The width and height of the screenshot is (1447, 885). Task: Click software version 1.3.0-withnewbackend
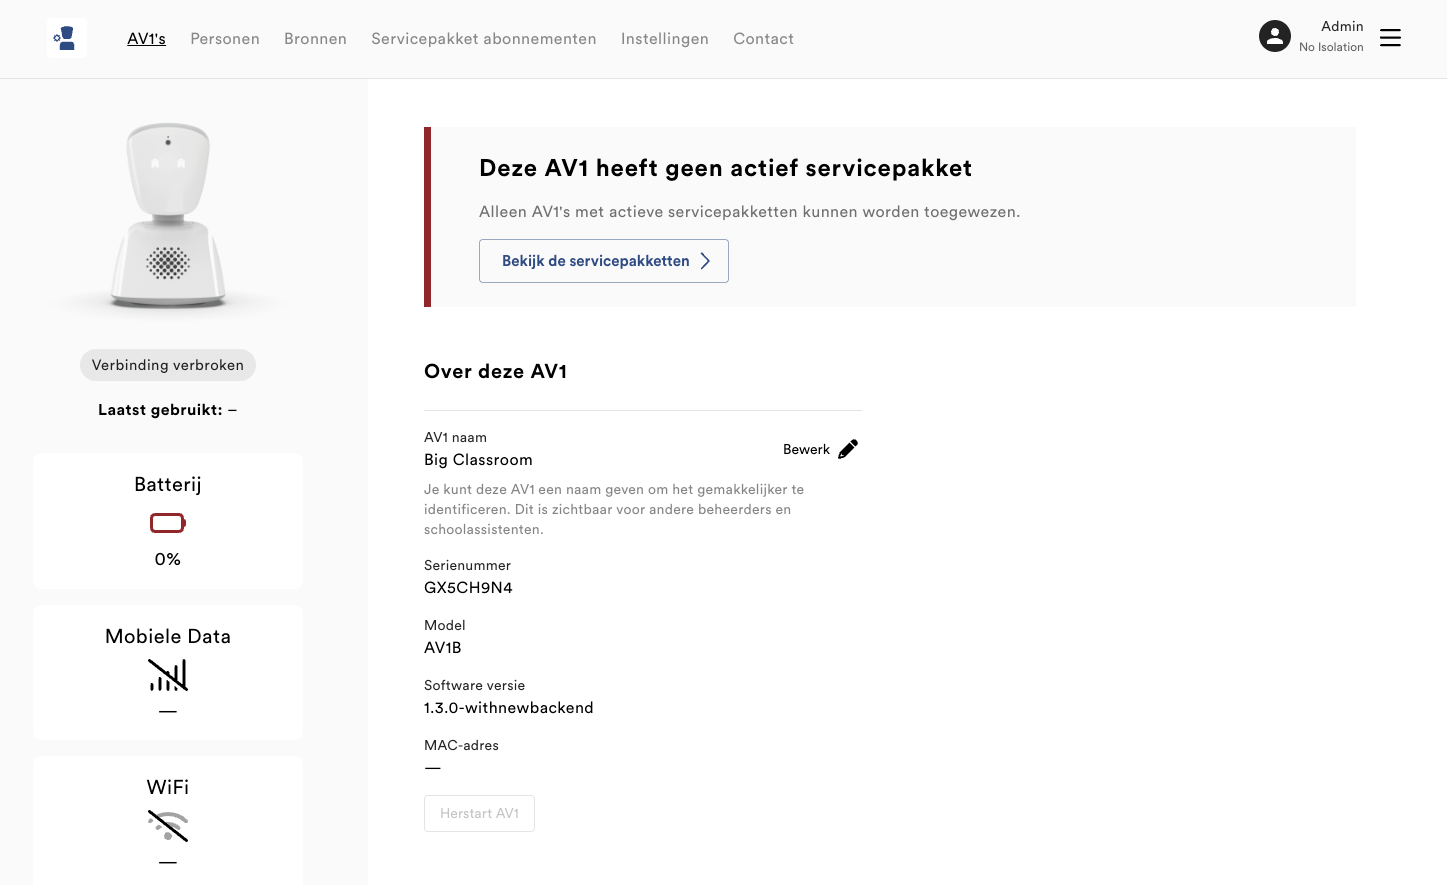click(509, 708)
